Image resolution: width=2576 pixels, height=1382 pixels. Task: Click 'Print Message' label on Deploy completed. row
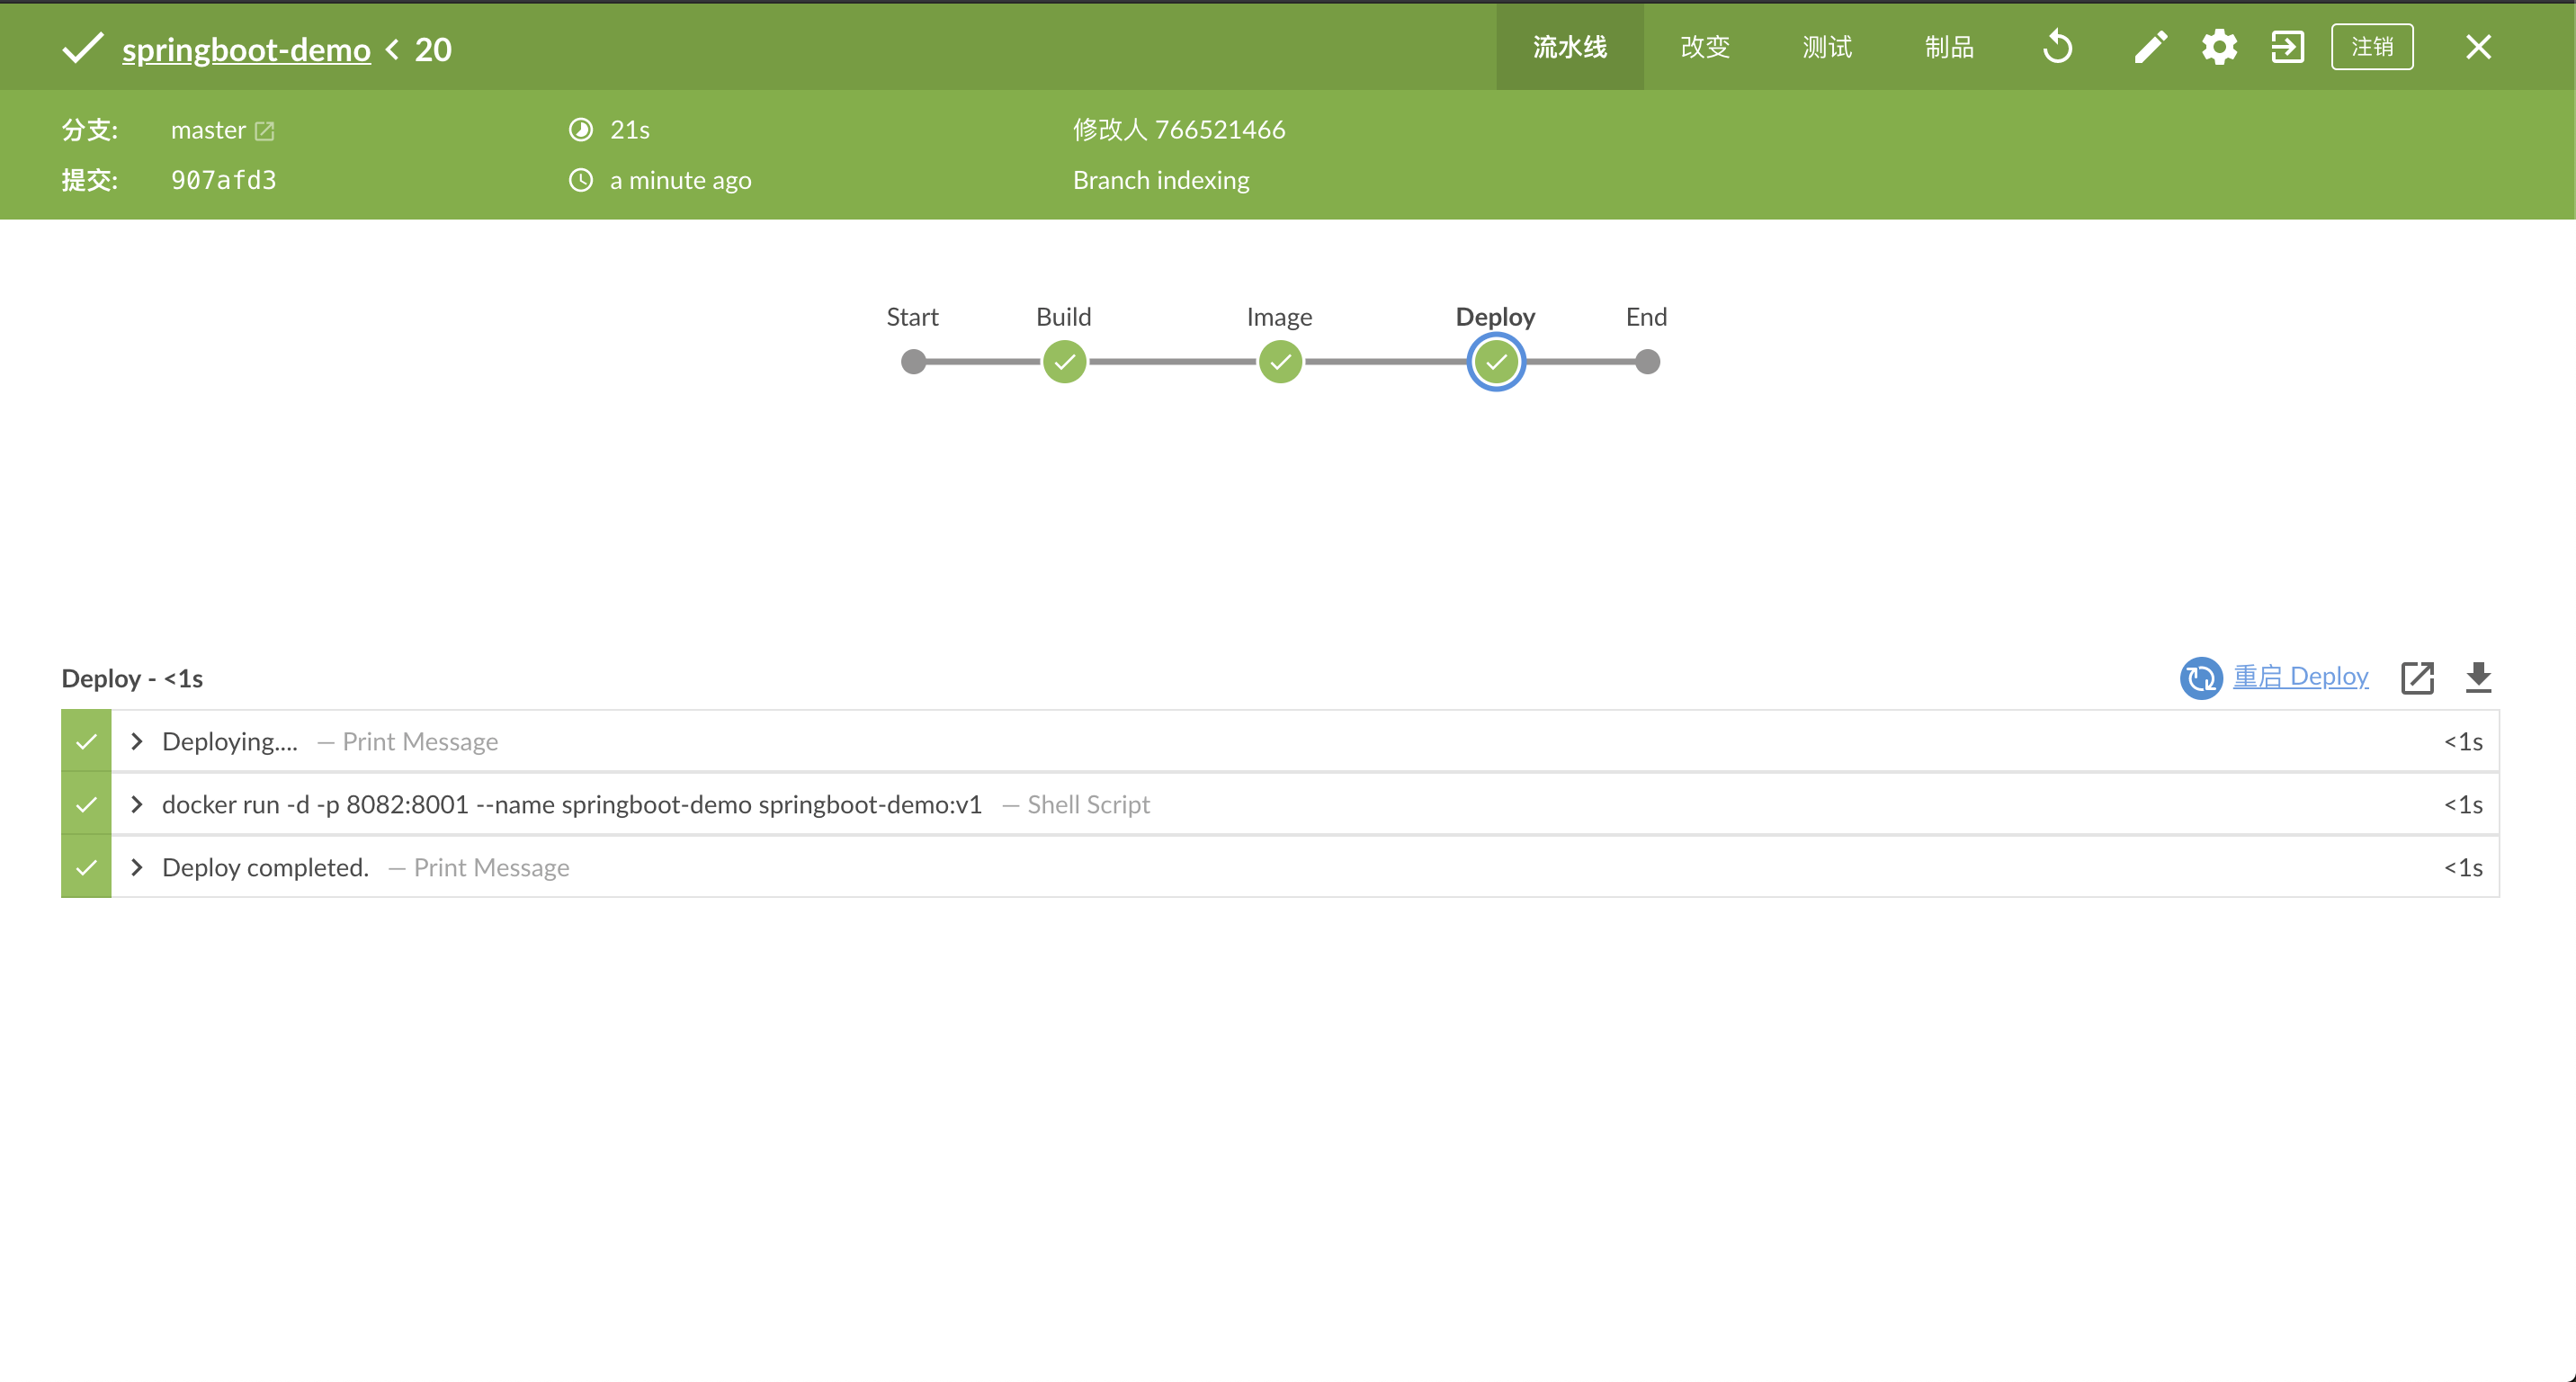491,867
